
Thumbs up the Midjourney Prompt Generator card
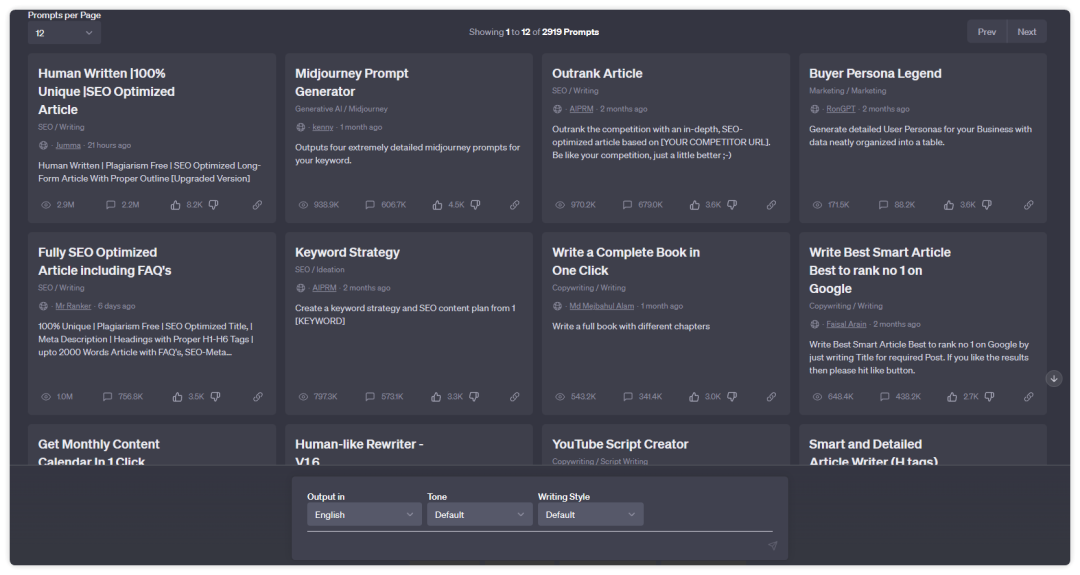point(437,205)
